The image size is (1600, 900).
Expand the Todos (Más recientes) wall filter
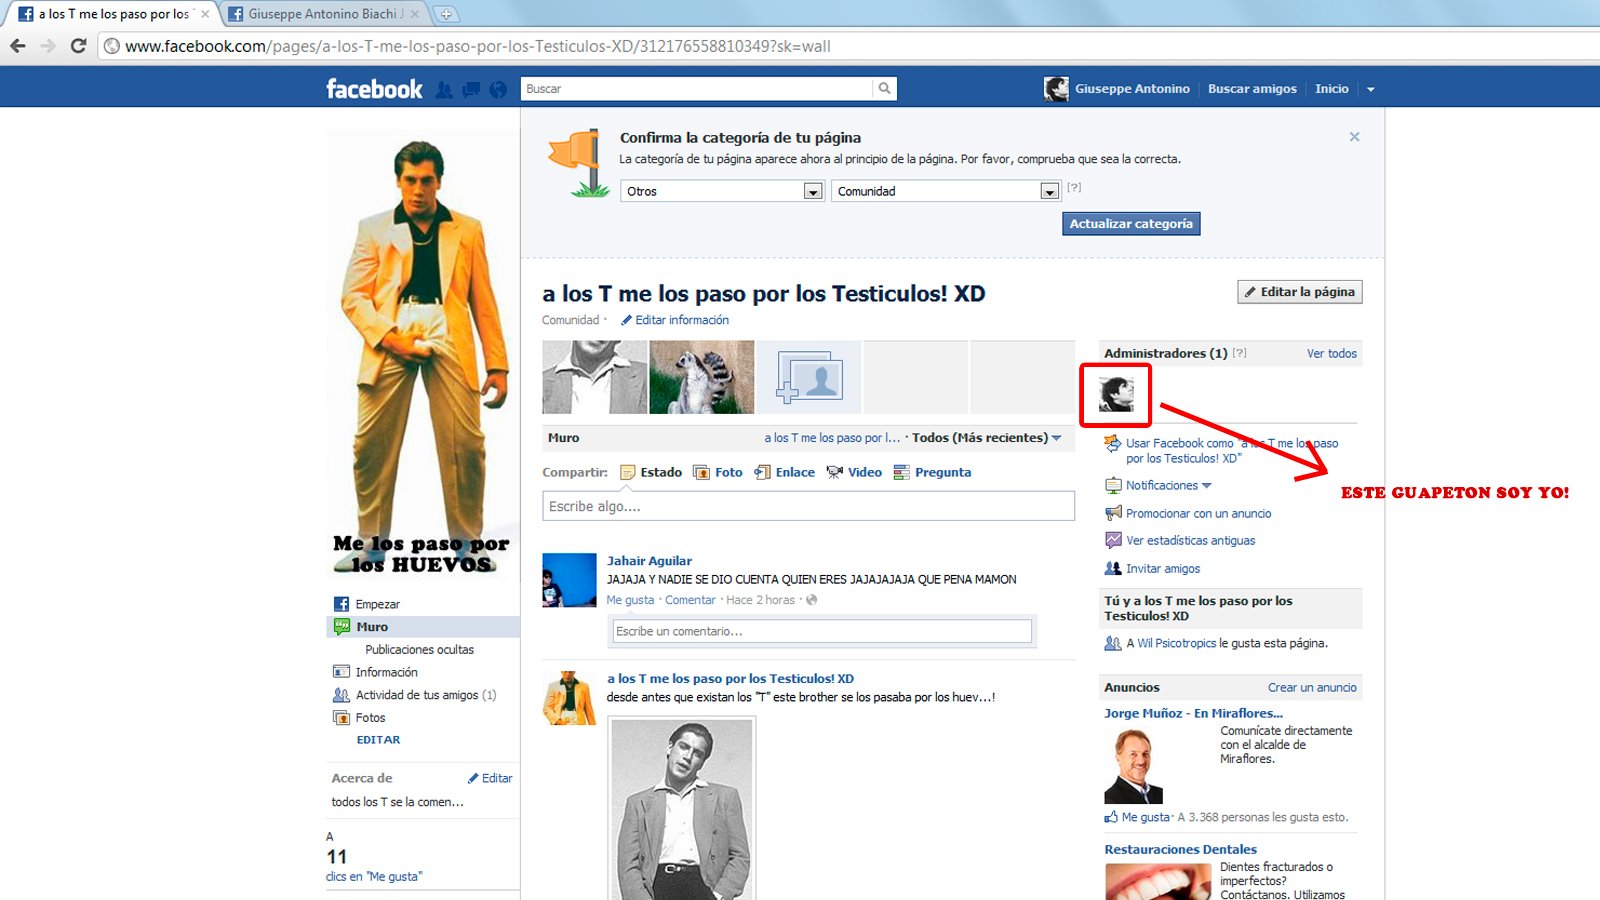(987, 438)
